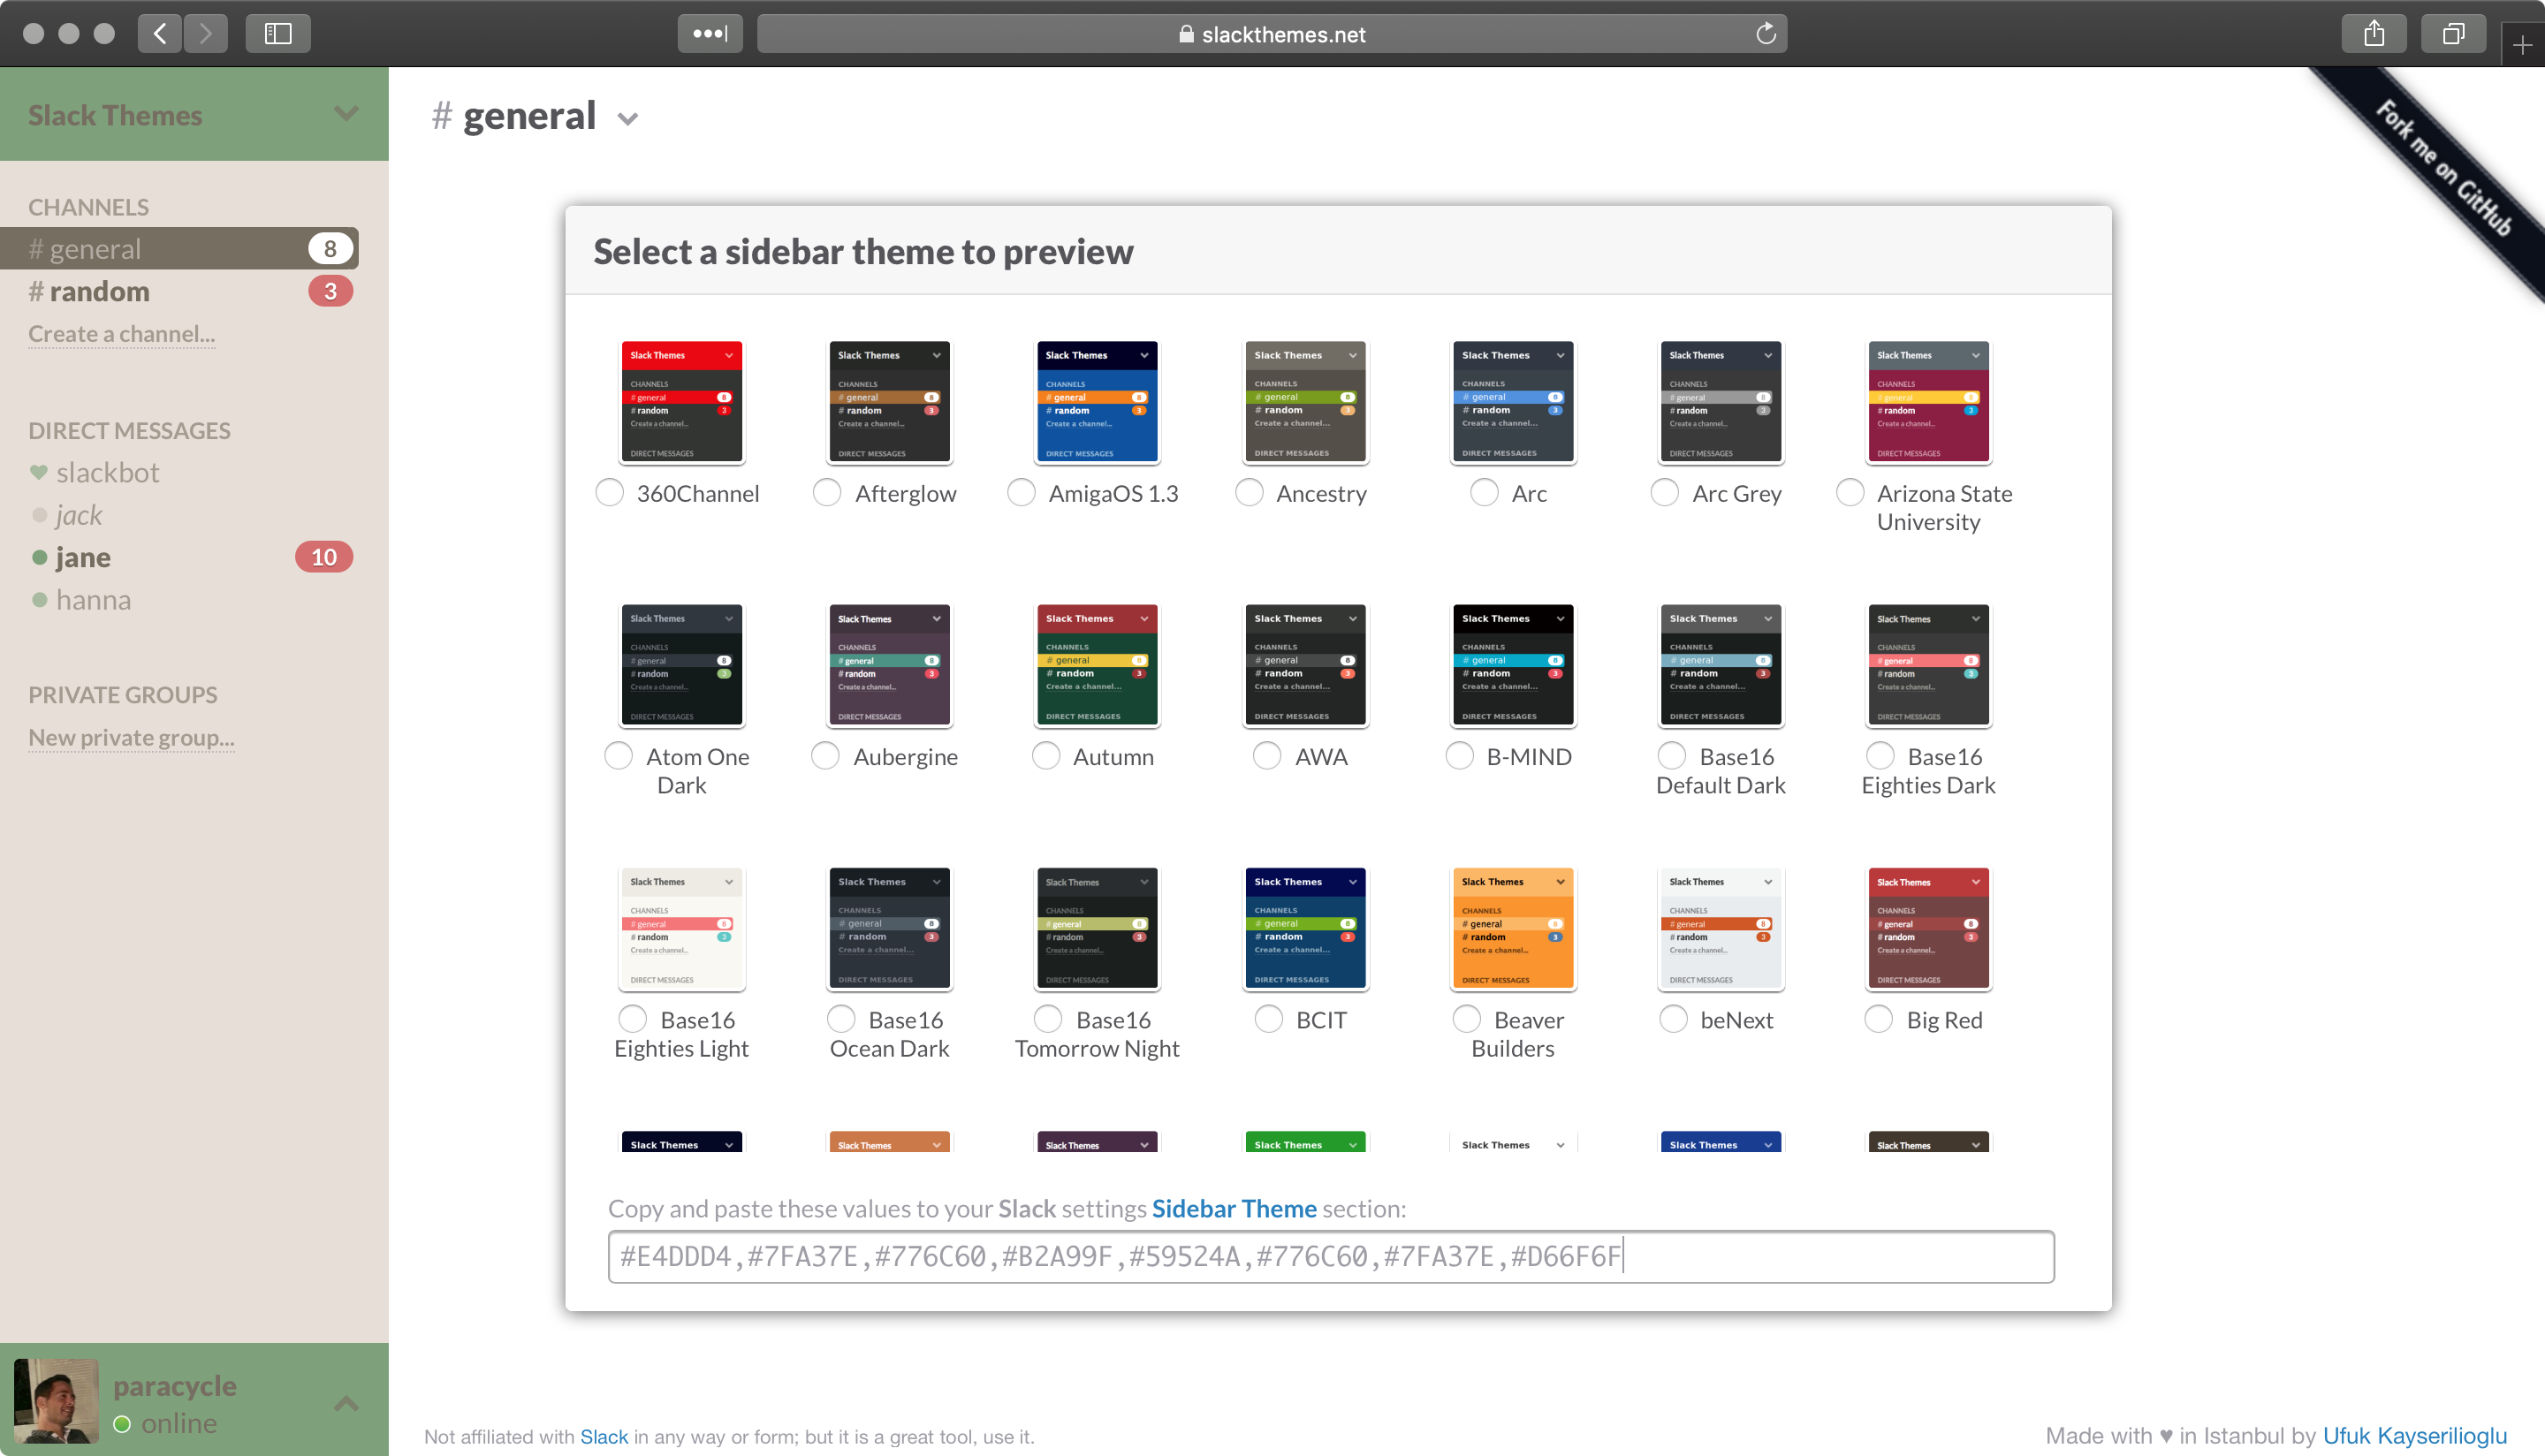Select the Afterglow radio button
The height and width of the screenshot is (1456, 2545).
[827, 492]
